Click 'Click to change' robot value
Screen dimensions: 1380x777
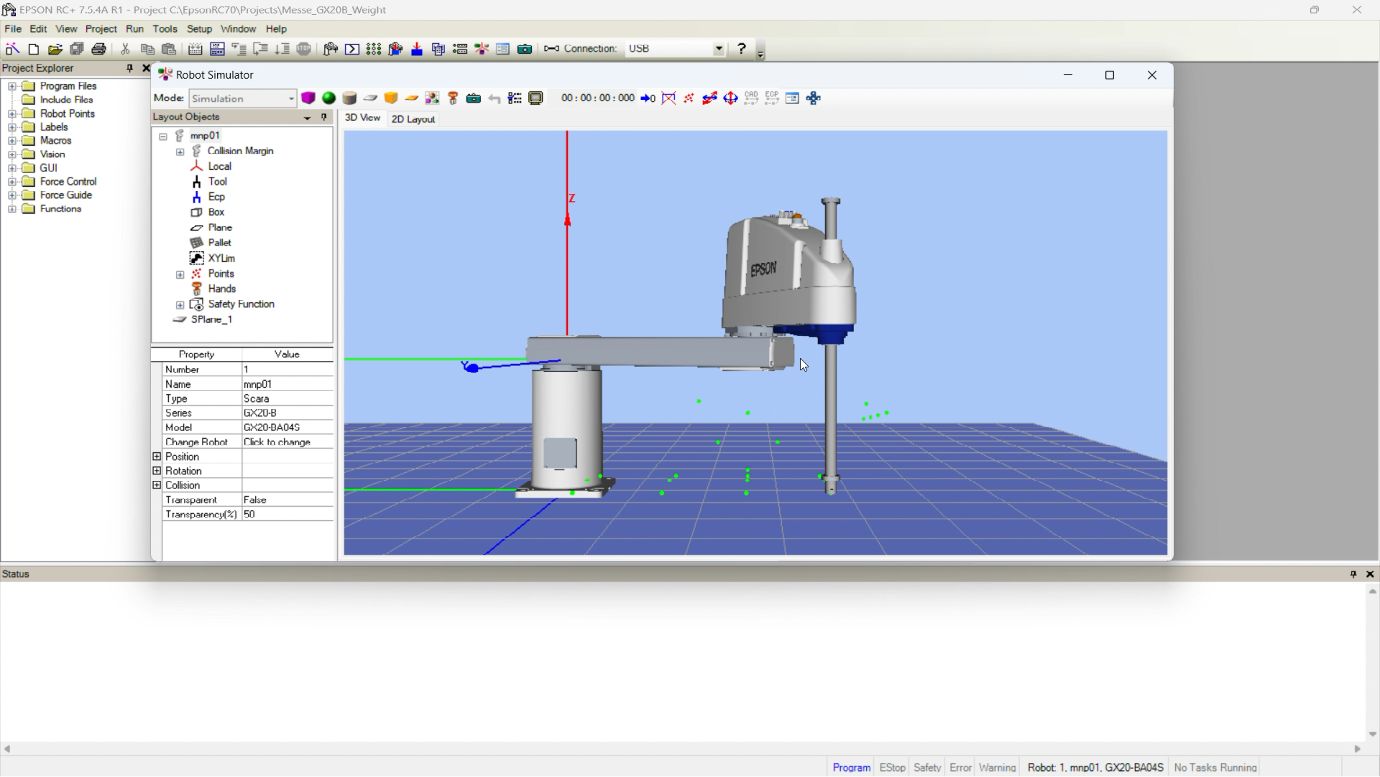coord(287,442)
